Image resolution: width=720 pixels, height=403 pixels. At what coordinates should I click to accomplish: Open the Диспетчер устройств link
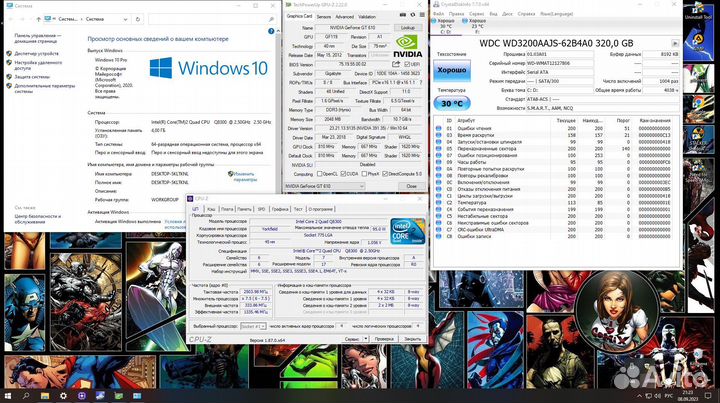click(36, 54)
